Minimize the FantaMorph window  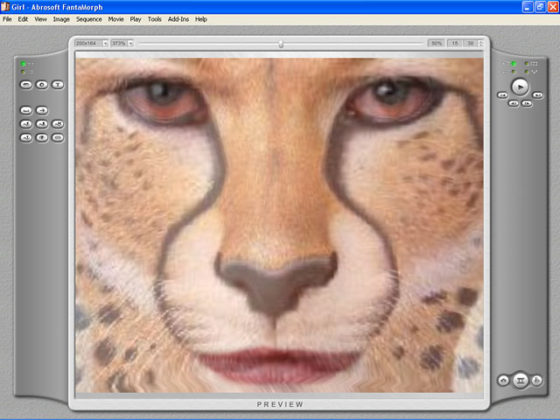click(528, 7)
